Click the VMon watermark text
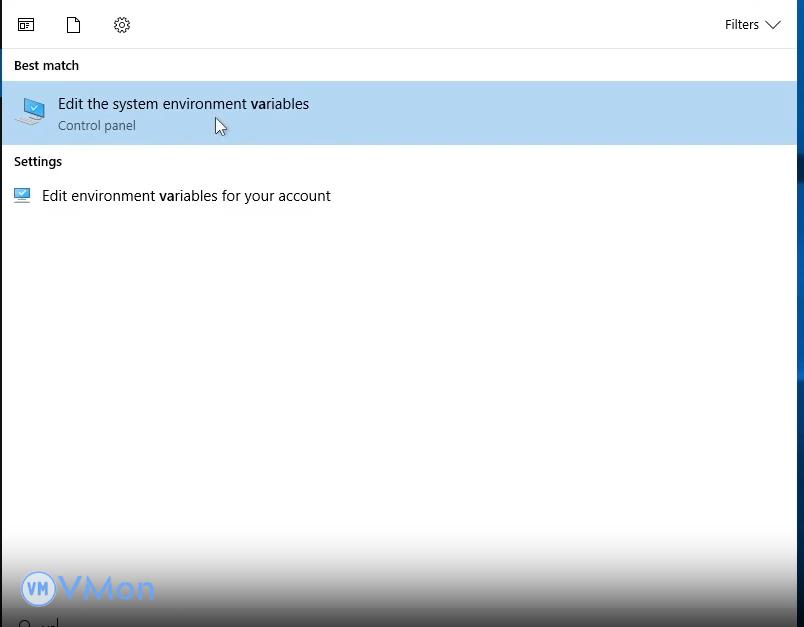Viewport: 804px width, 627px height. click(x=107, y=588)
